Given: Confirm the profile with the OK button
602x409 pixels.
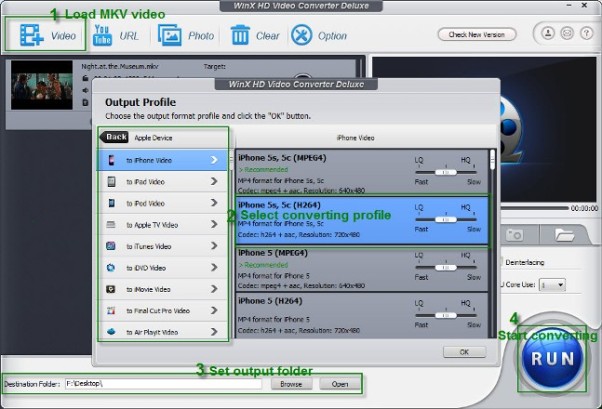Looking at the screenshot, I should click(465, 352).
